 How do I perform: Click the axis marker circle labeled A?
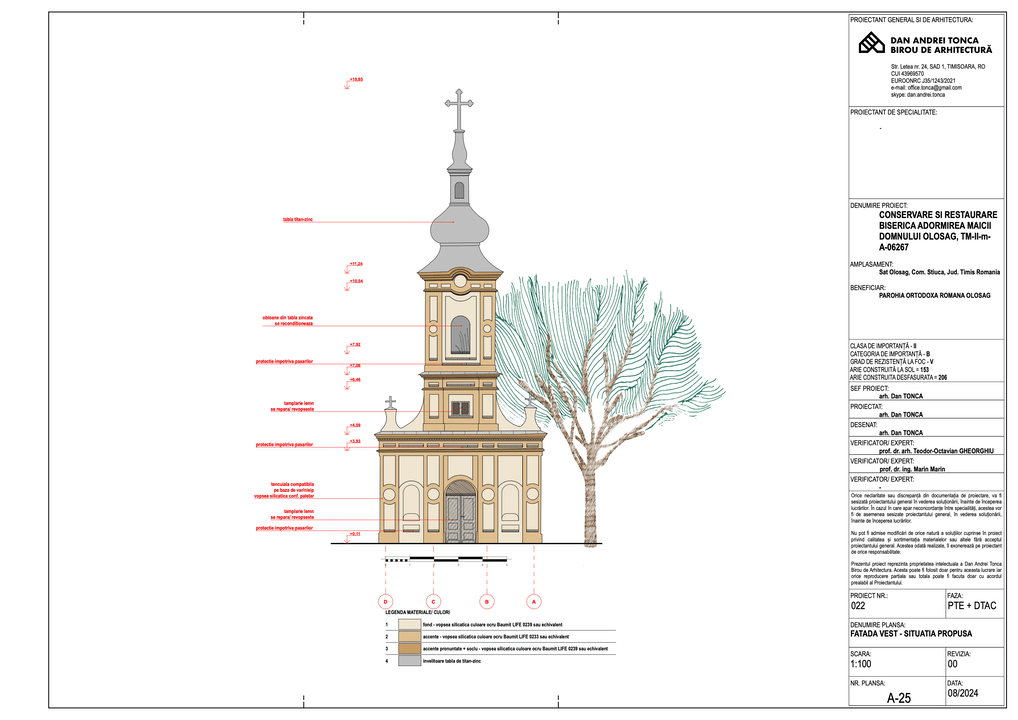pyautogui.click(x=534, y=601)
